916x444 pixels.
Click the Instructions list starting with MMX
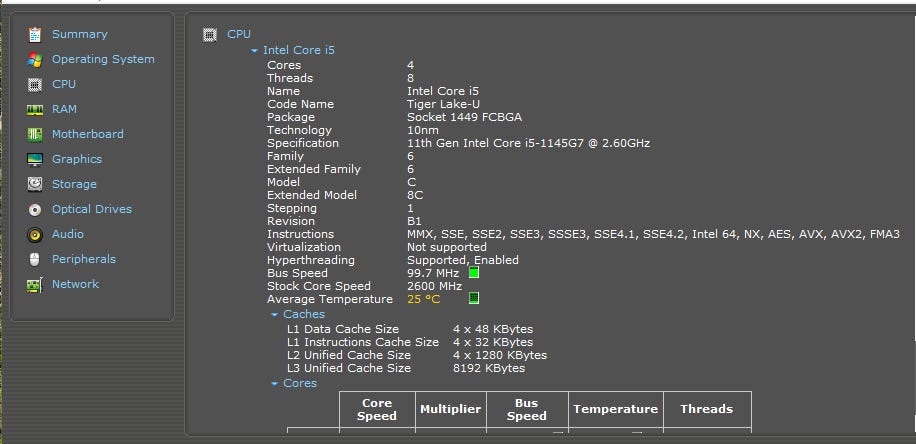(x=653, y=234)
